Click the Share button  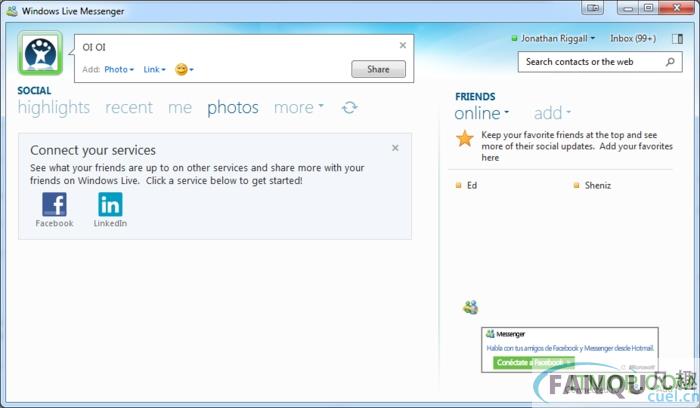pos(378,69)
